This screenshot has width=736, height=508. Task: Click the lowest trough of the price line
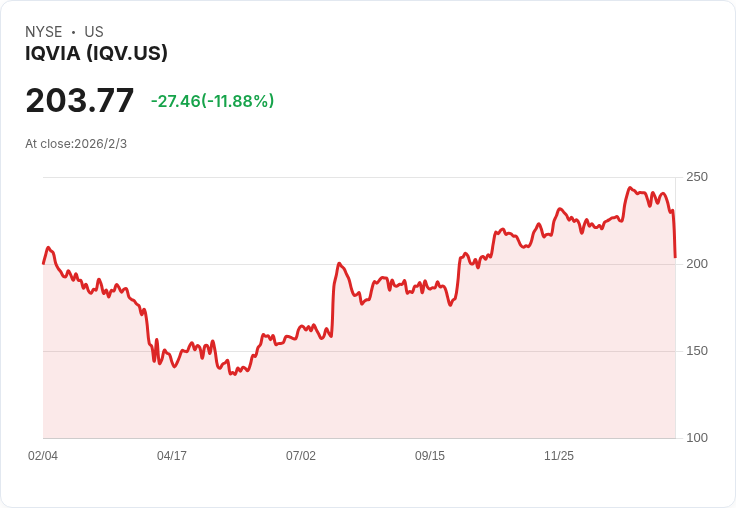click(x=231, y=374)
